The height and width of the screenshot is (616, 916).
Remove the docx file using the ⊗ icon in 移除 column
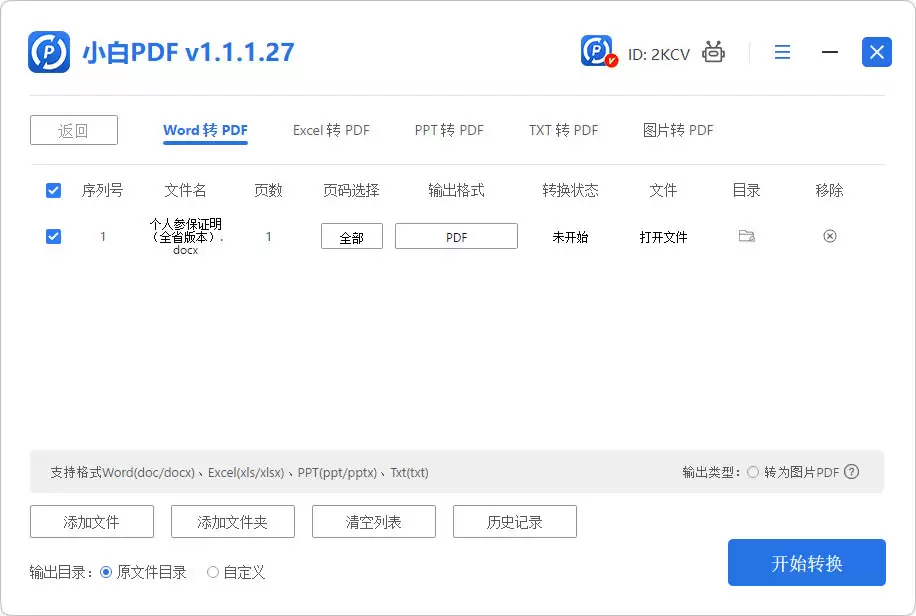[829, 236]
